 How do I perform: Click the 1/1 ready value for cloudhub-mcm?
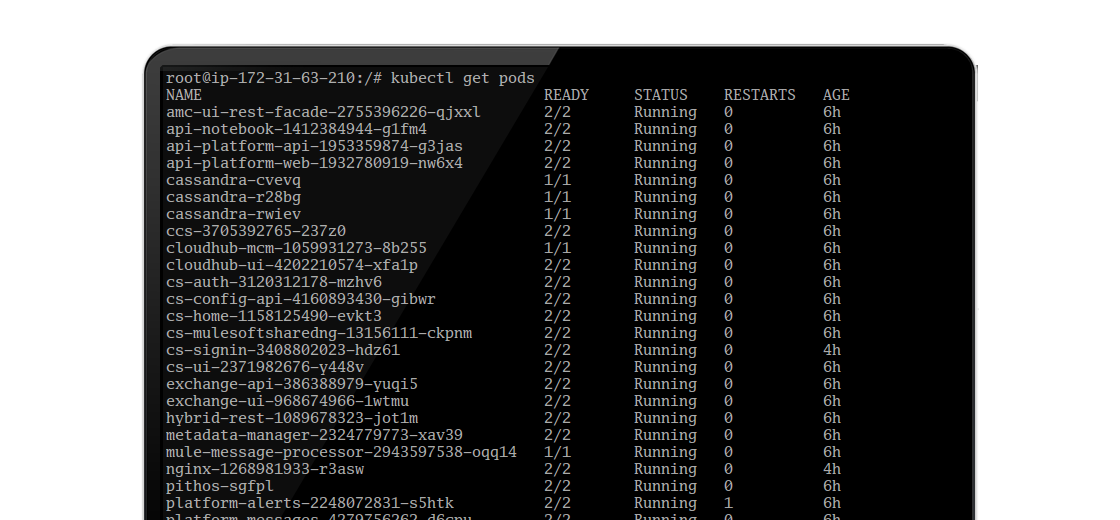tap(557, 249)
